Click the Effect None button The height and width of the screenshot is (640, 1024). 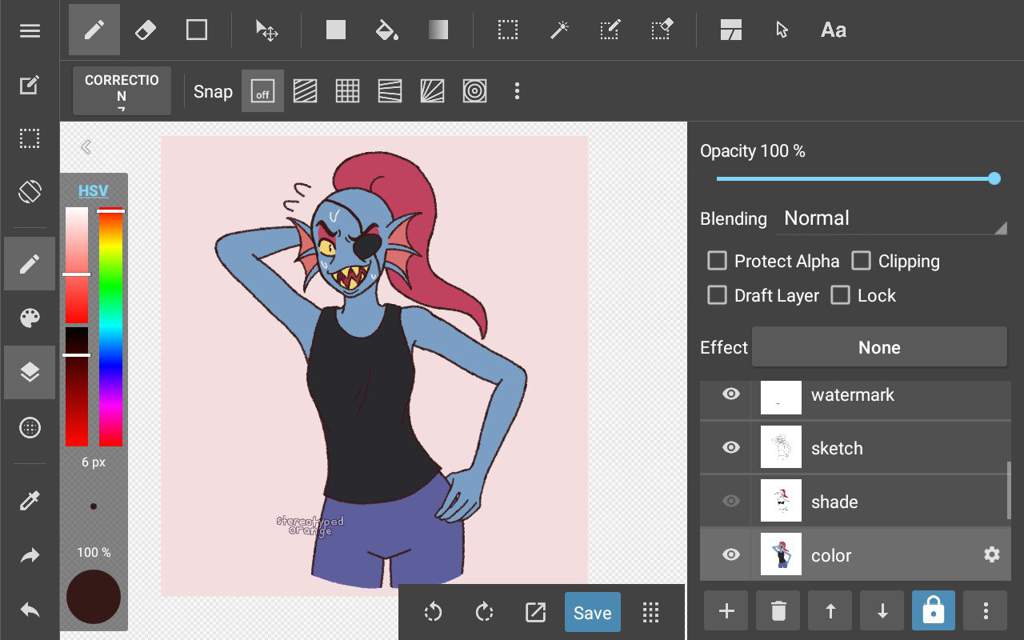click(x=879, y=347)
